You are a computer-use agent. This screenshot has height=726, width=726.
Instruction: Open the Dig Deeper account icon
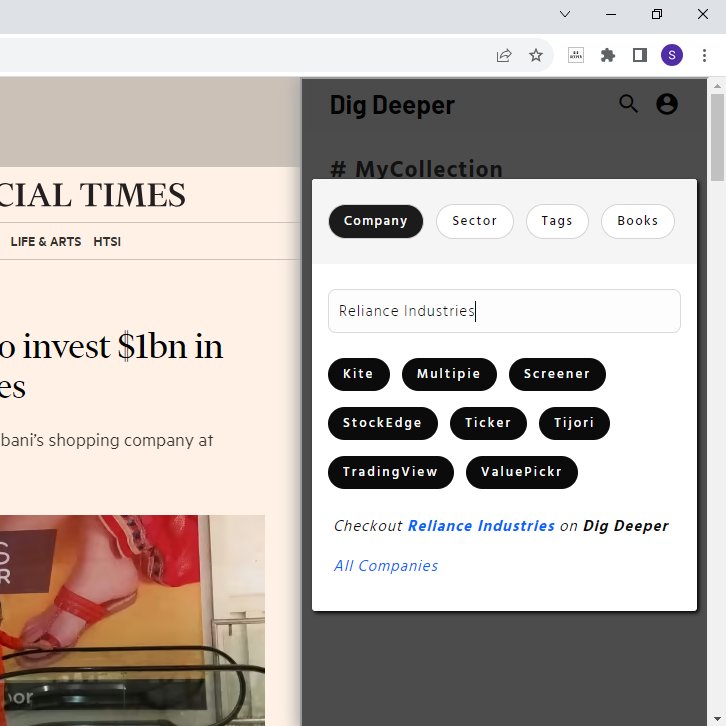pyautogui.click(x=667, y=104)
